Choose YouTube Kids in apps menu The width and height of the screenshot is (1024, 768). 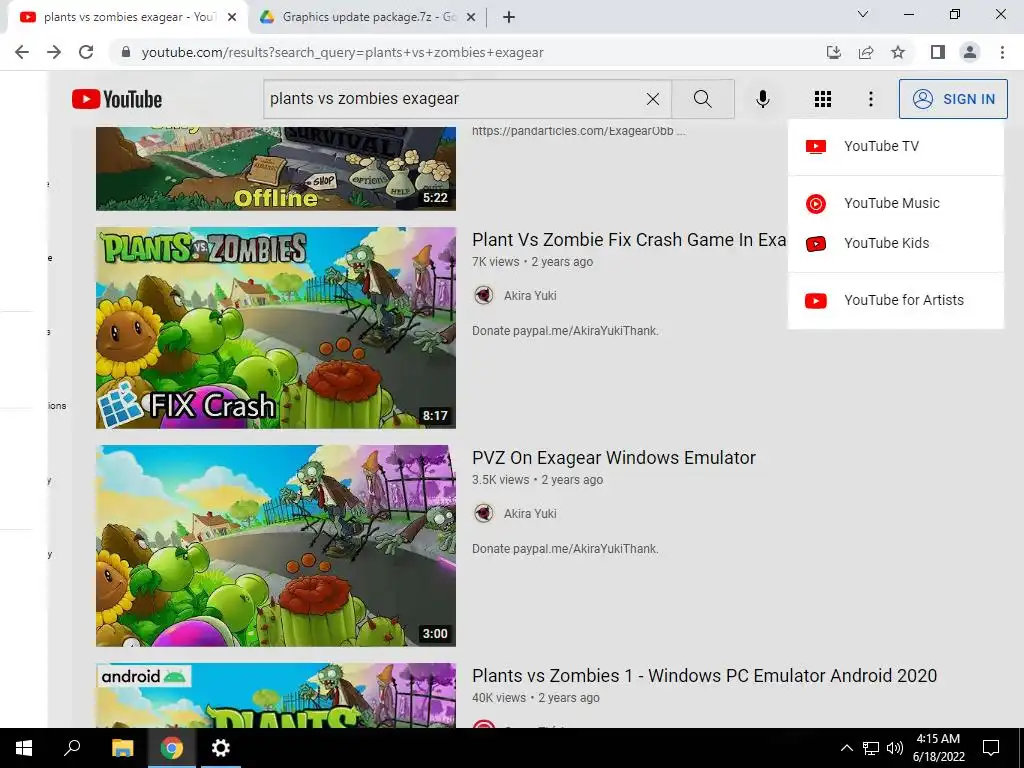pyautogui.click(x=895, y=243)
